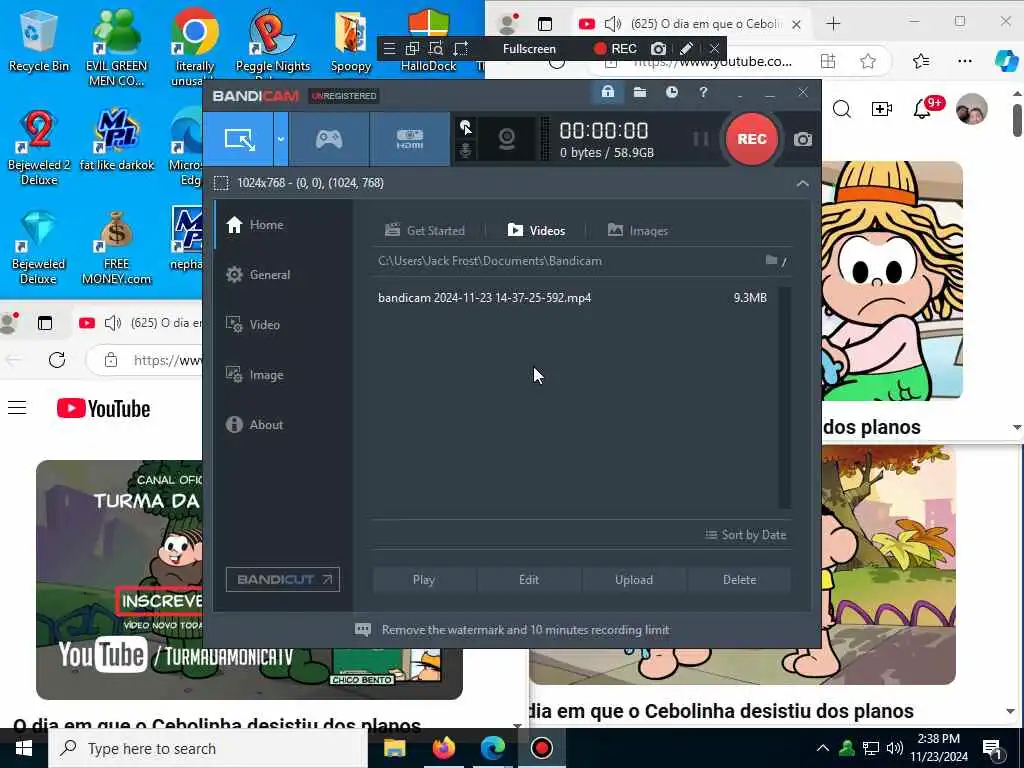1024x768 pixels.
Task: Open Bandicam help question mark
Action: pyautogui.click(x=703, y=92)
